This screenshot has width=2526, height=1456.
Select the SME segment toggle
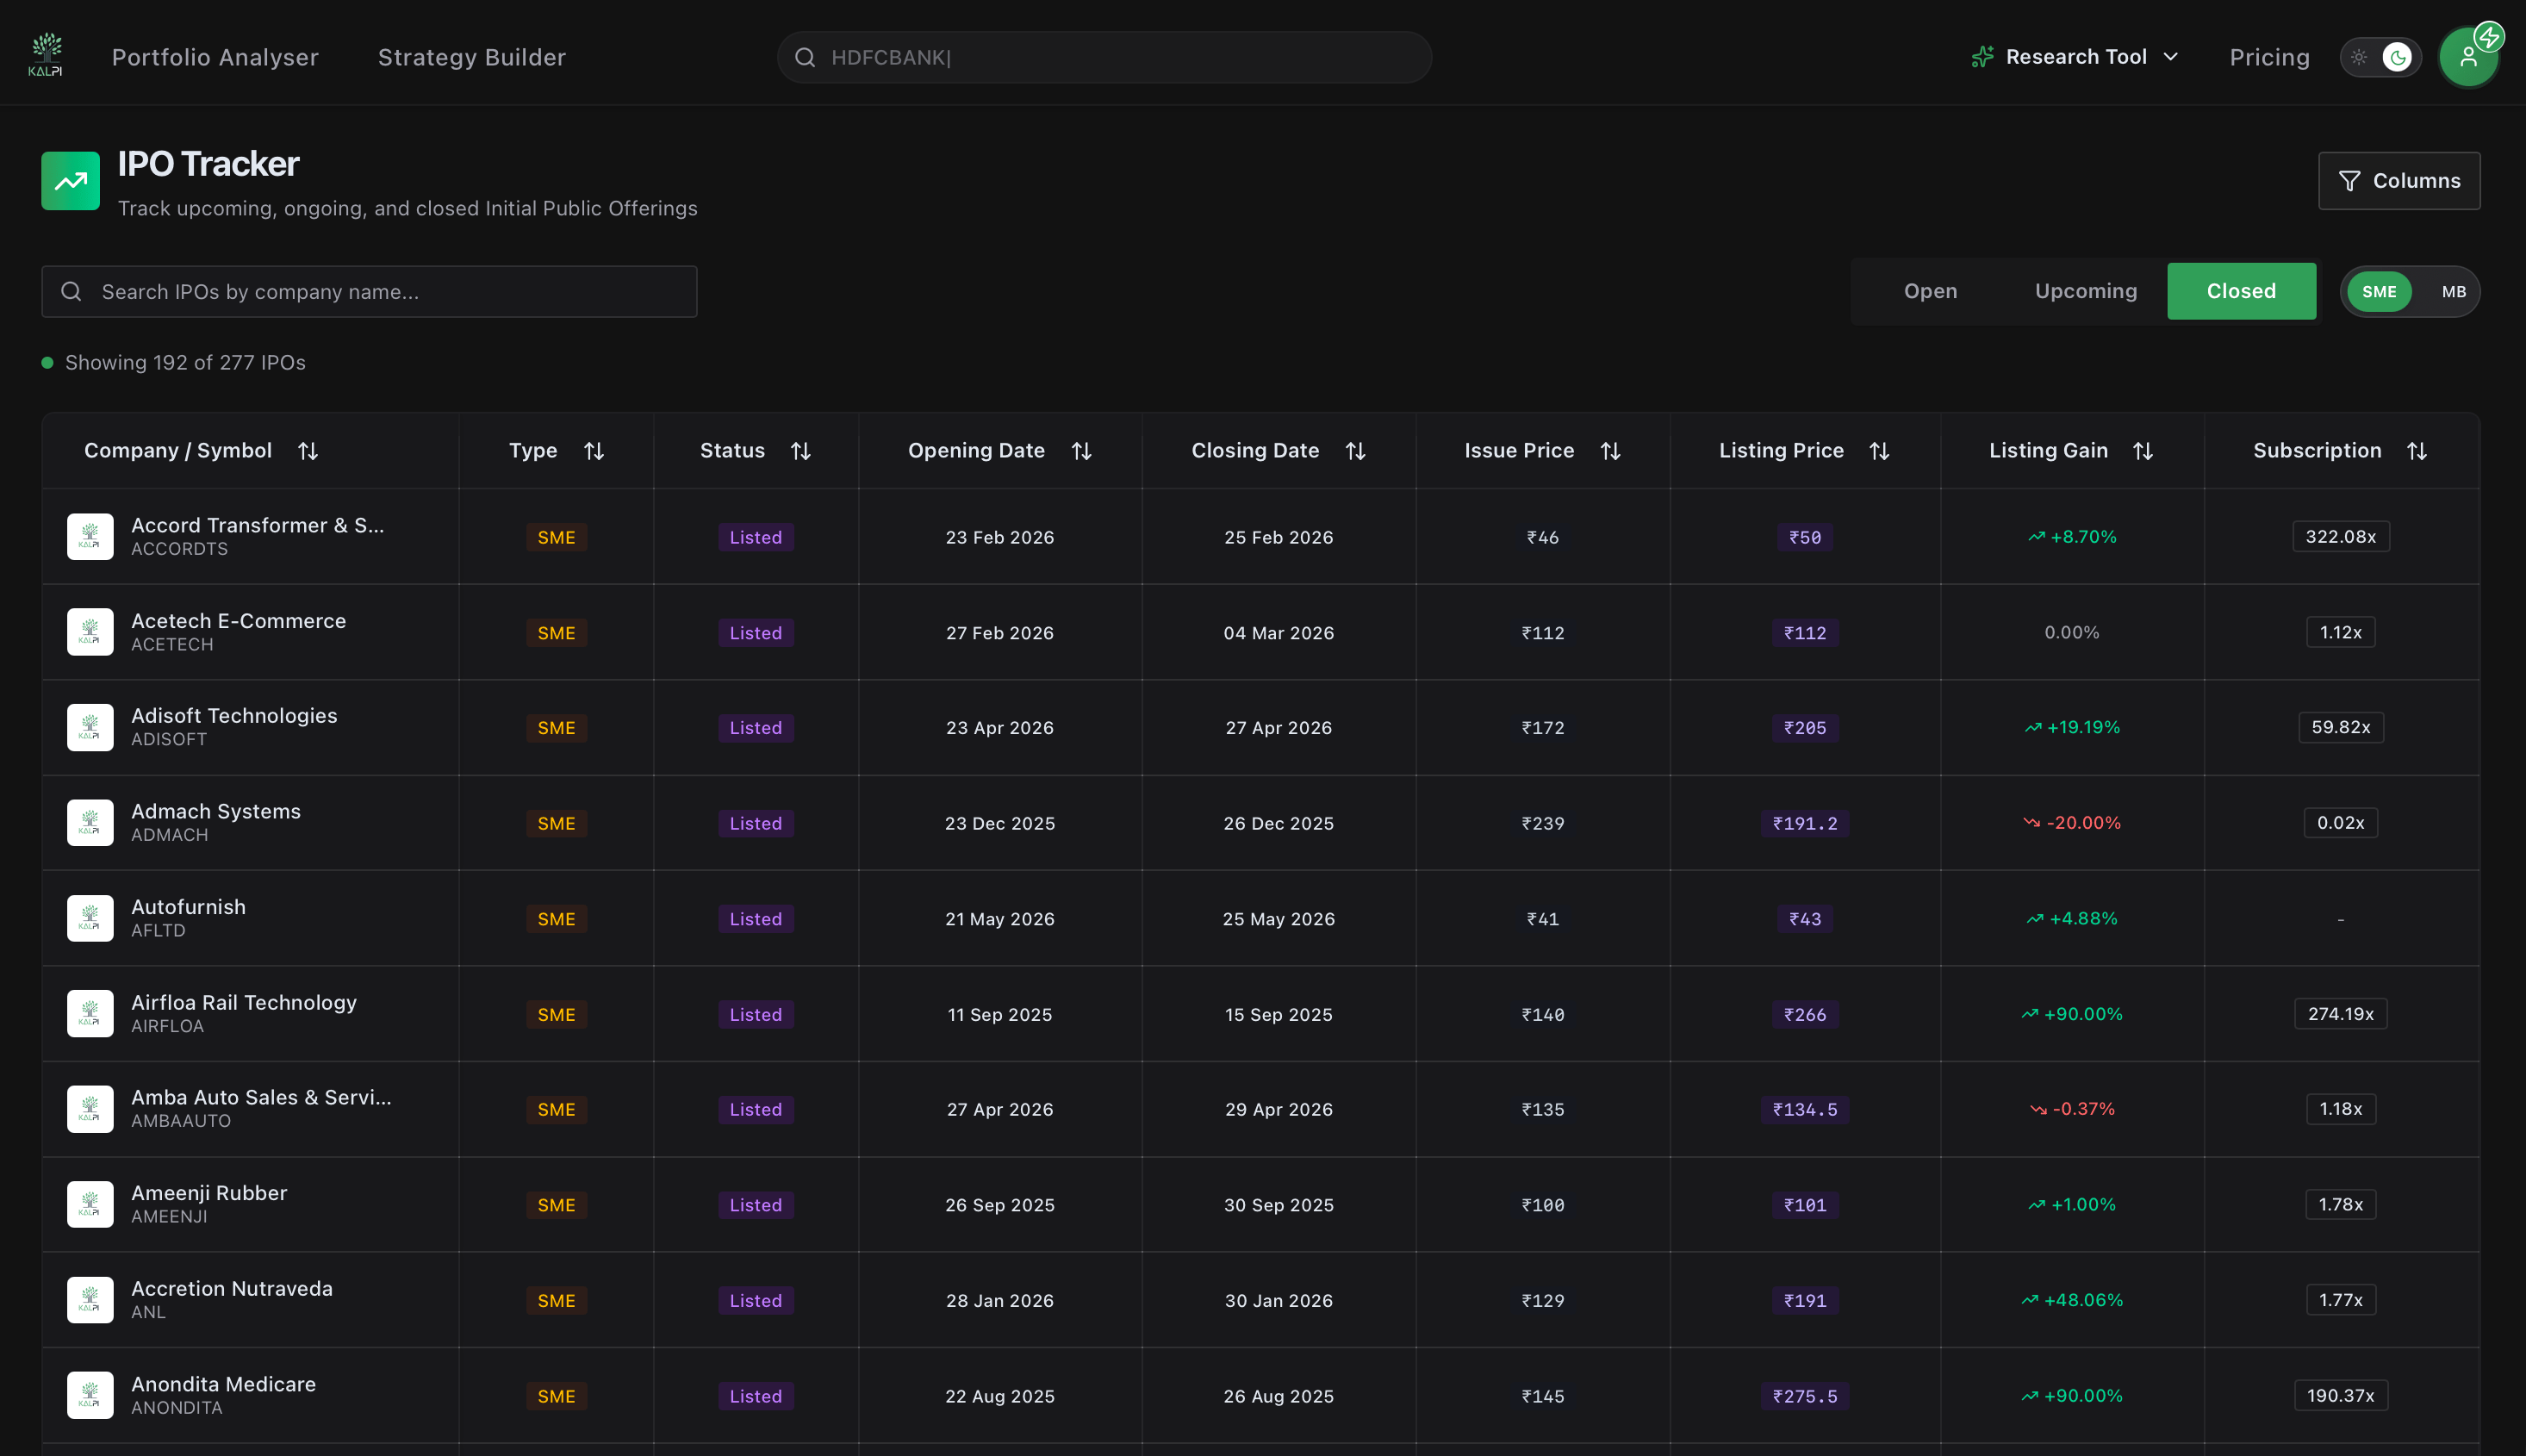[x=2379, y=292]
